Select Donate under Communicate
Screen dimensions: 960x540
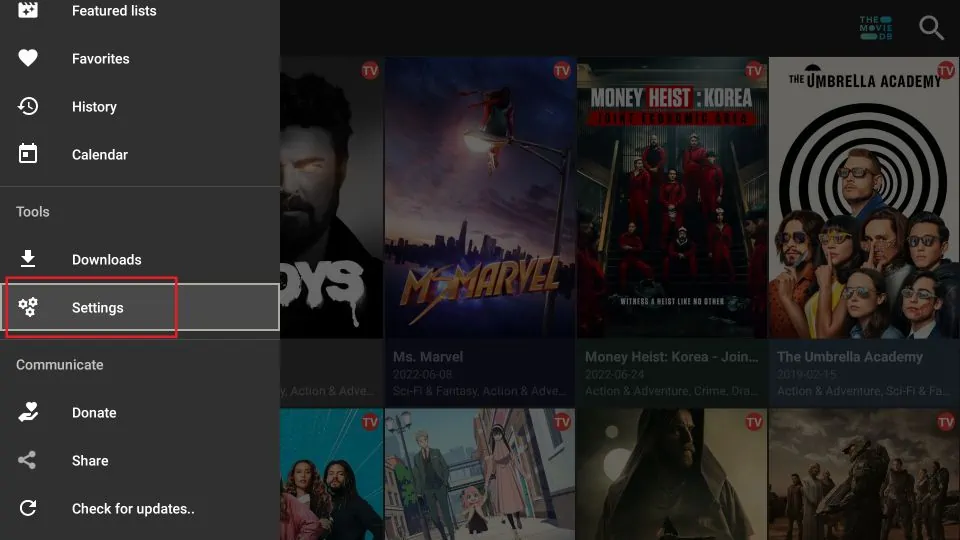[140, 412]
